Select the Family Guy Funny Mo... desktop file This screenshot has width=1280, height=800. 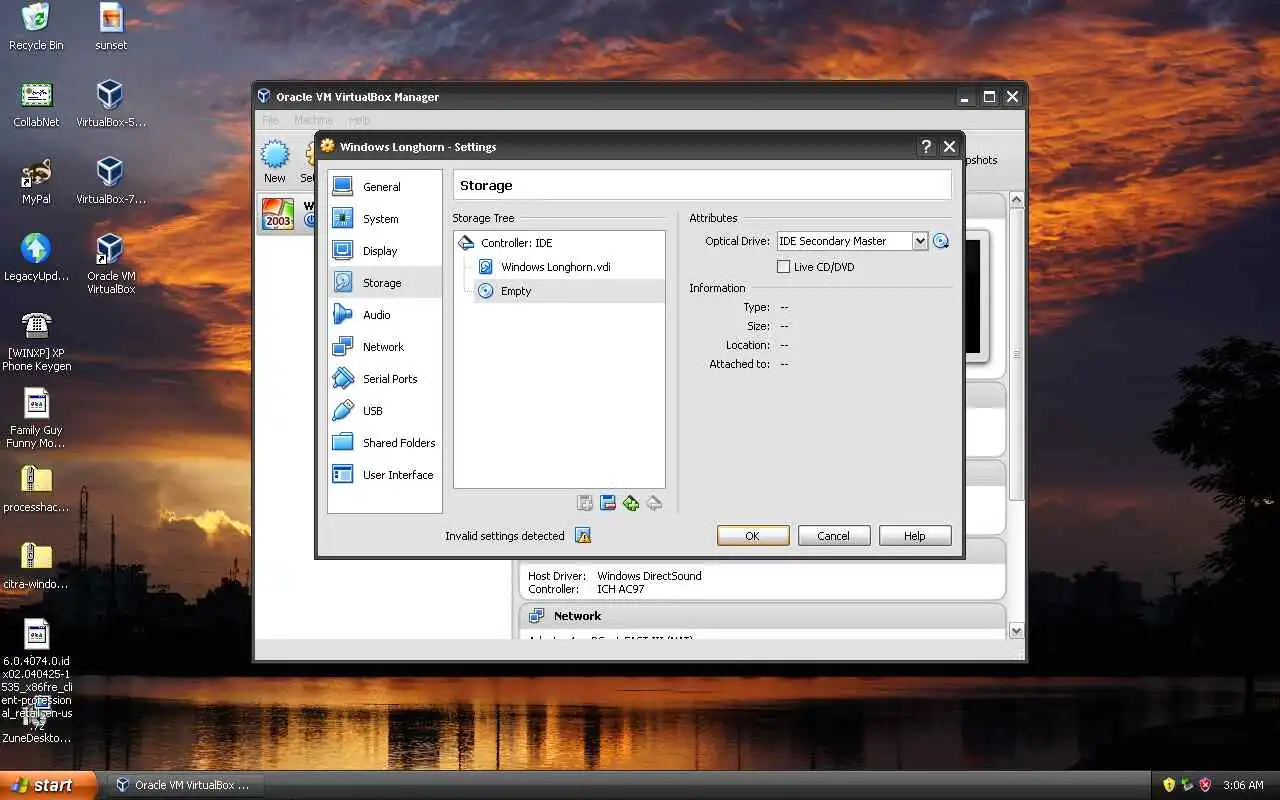(36, 419)
